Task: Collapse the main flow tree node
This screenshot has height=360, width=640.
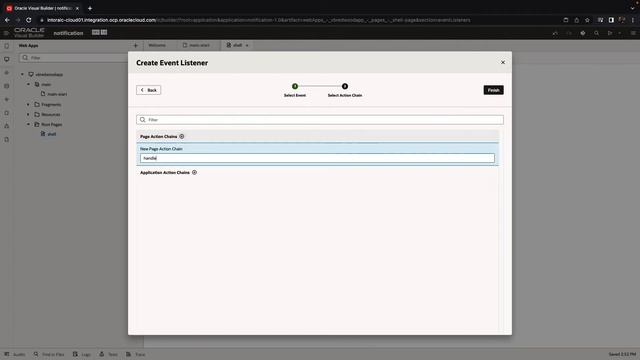Action: (29, 84)
